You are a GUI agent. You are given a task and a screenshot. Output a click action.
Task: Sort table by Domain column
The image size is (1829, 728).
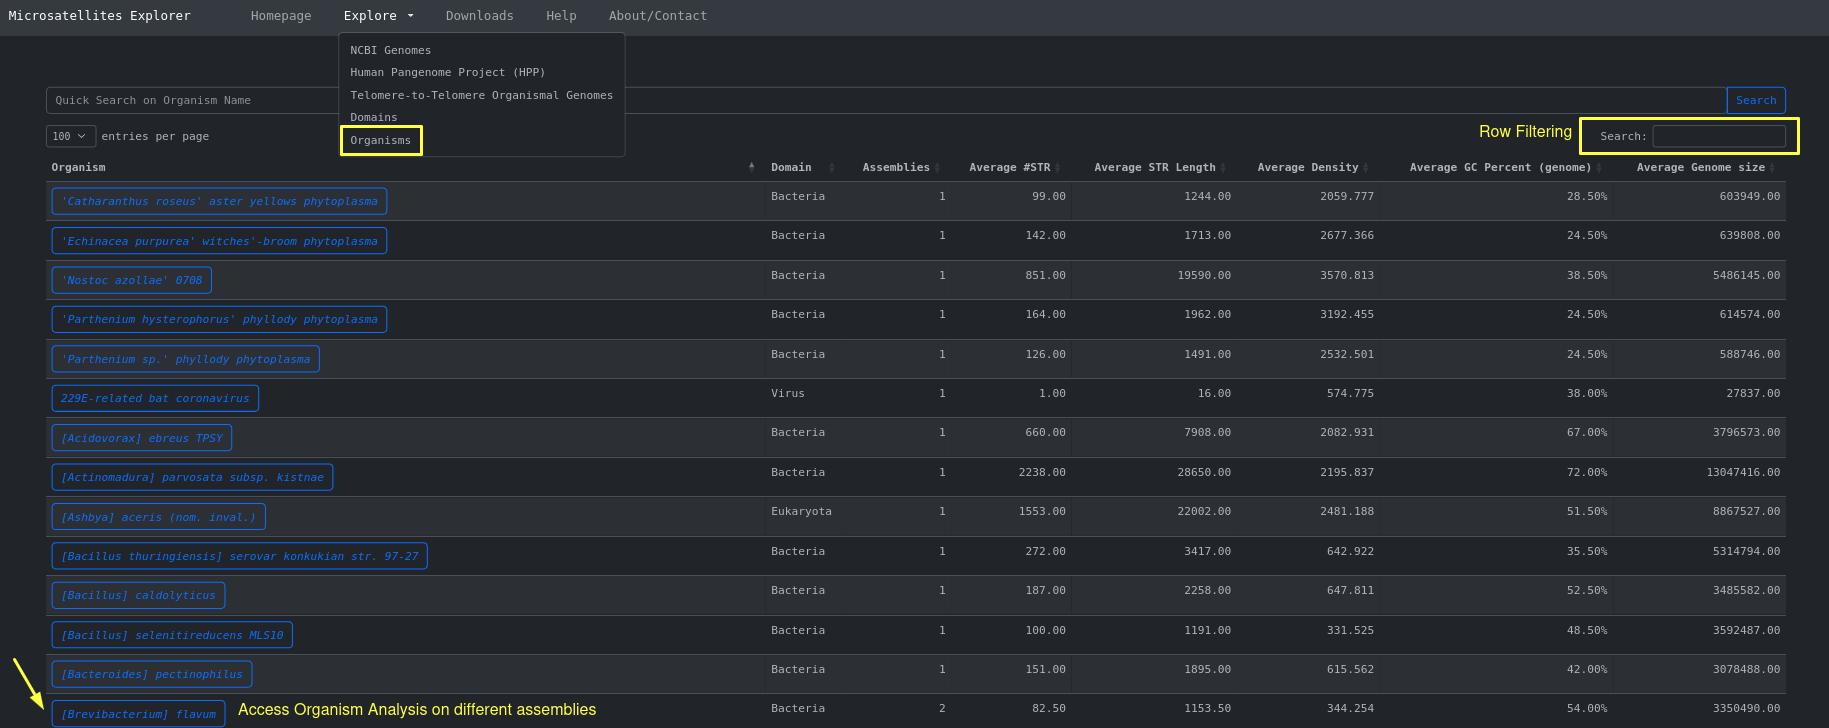791,168
